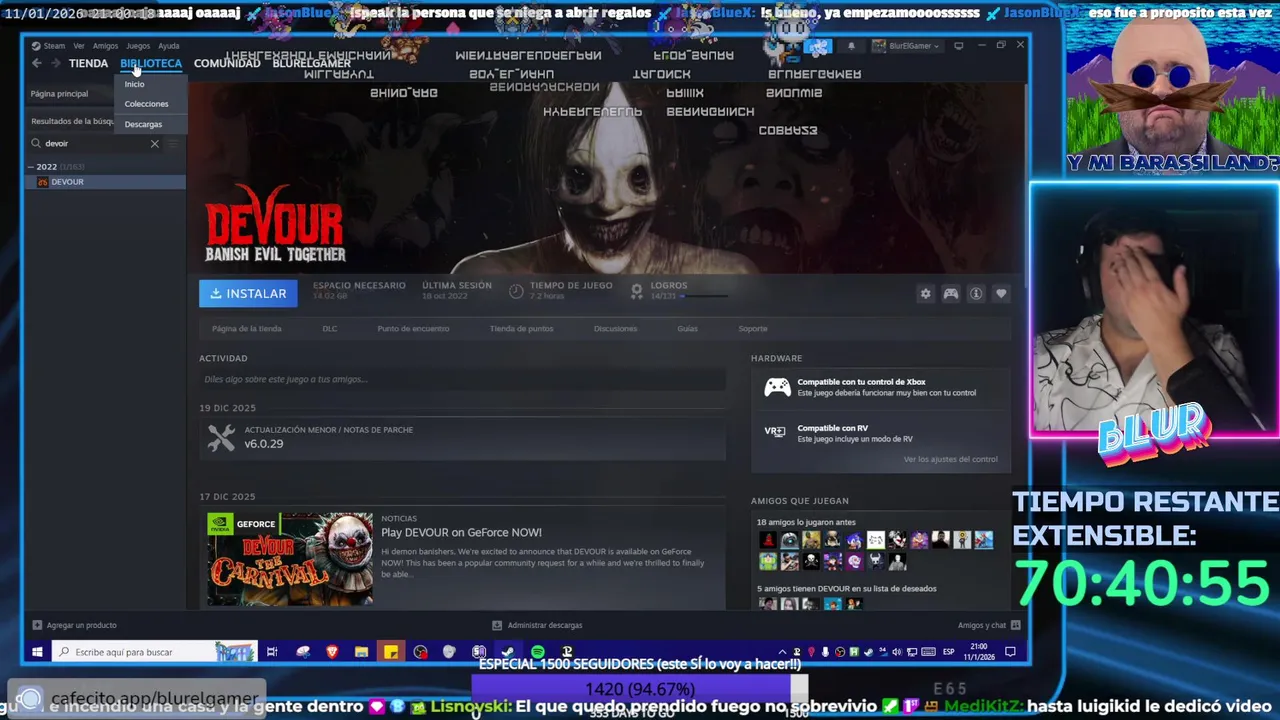The image size is (1280, 720).
Task: Open the BLURELGAMER profile tab
Action: tap(311, 63)
